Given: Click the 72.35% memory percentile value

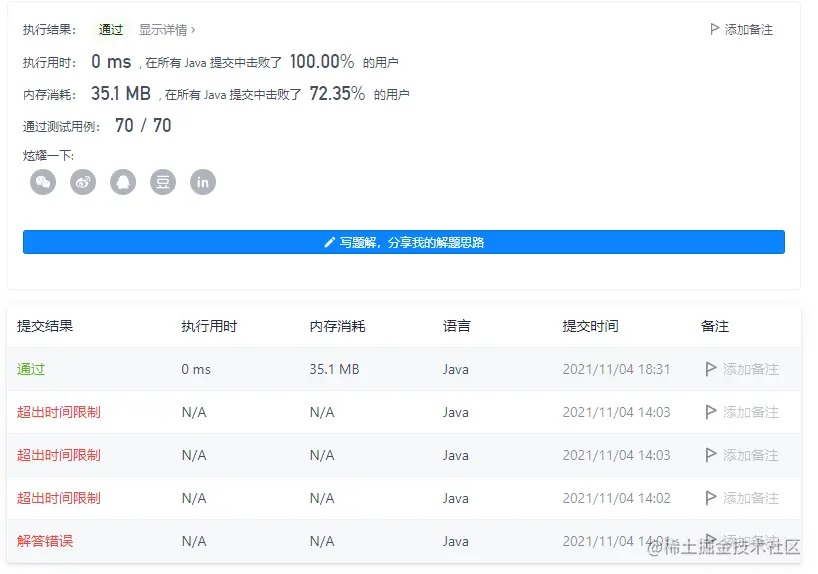Looking at the screenshot, I should point(337,93).
